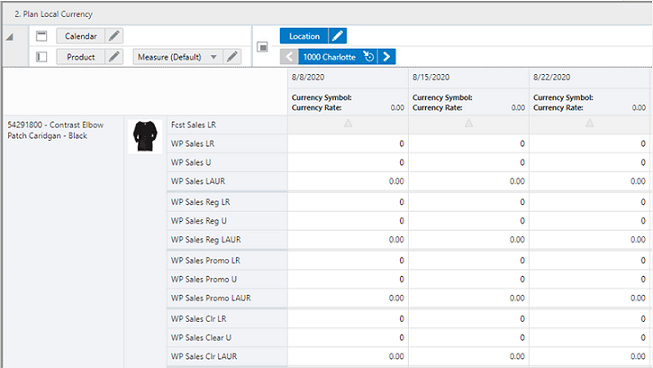
Task: Edit WP Sales LAUR cell for 8/22/2020
Action: tap(589, 181)
